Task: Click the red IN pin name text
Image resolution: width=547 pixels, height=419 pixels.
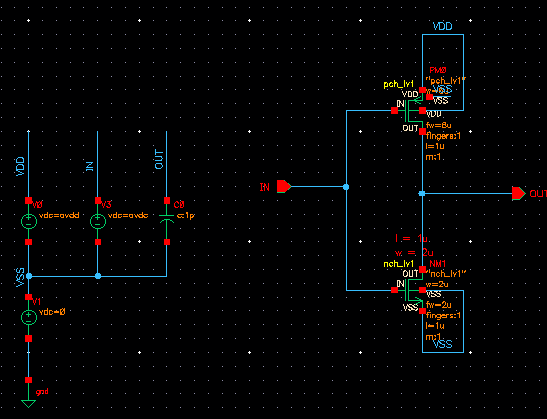Action: pos(264,187)
